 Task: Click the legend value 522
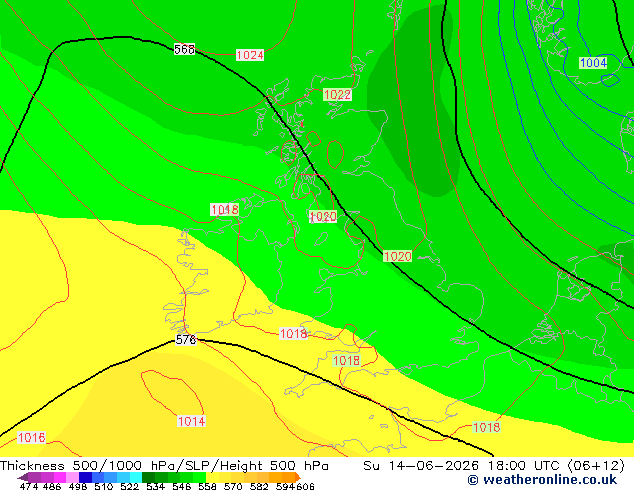pos(129,486)
